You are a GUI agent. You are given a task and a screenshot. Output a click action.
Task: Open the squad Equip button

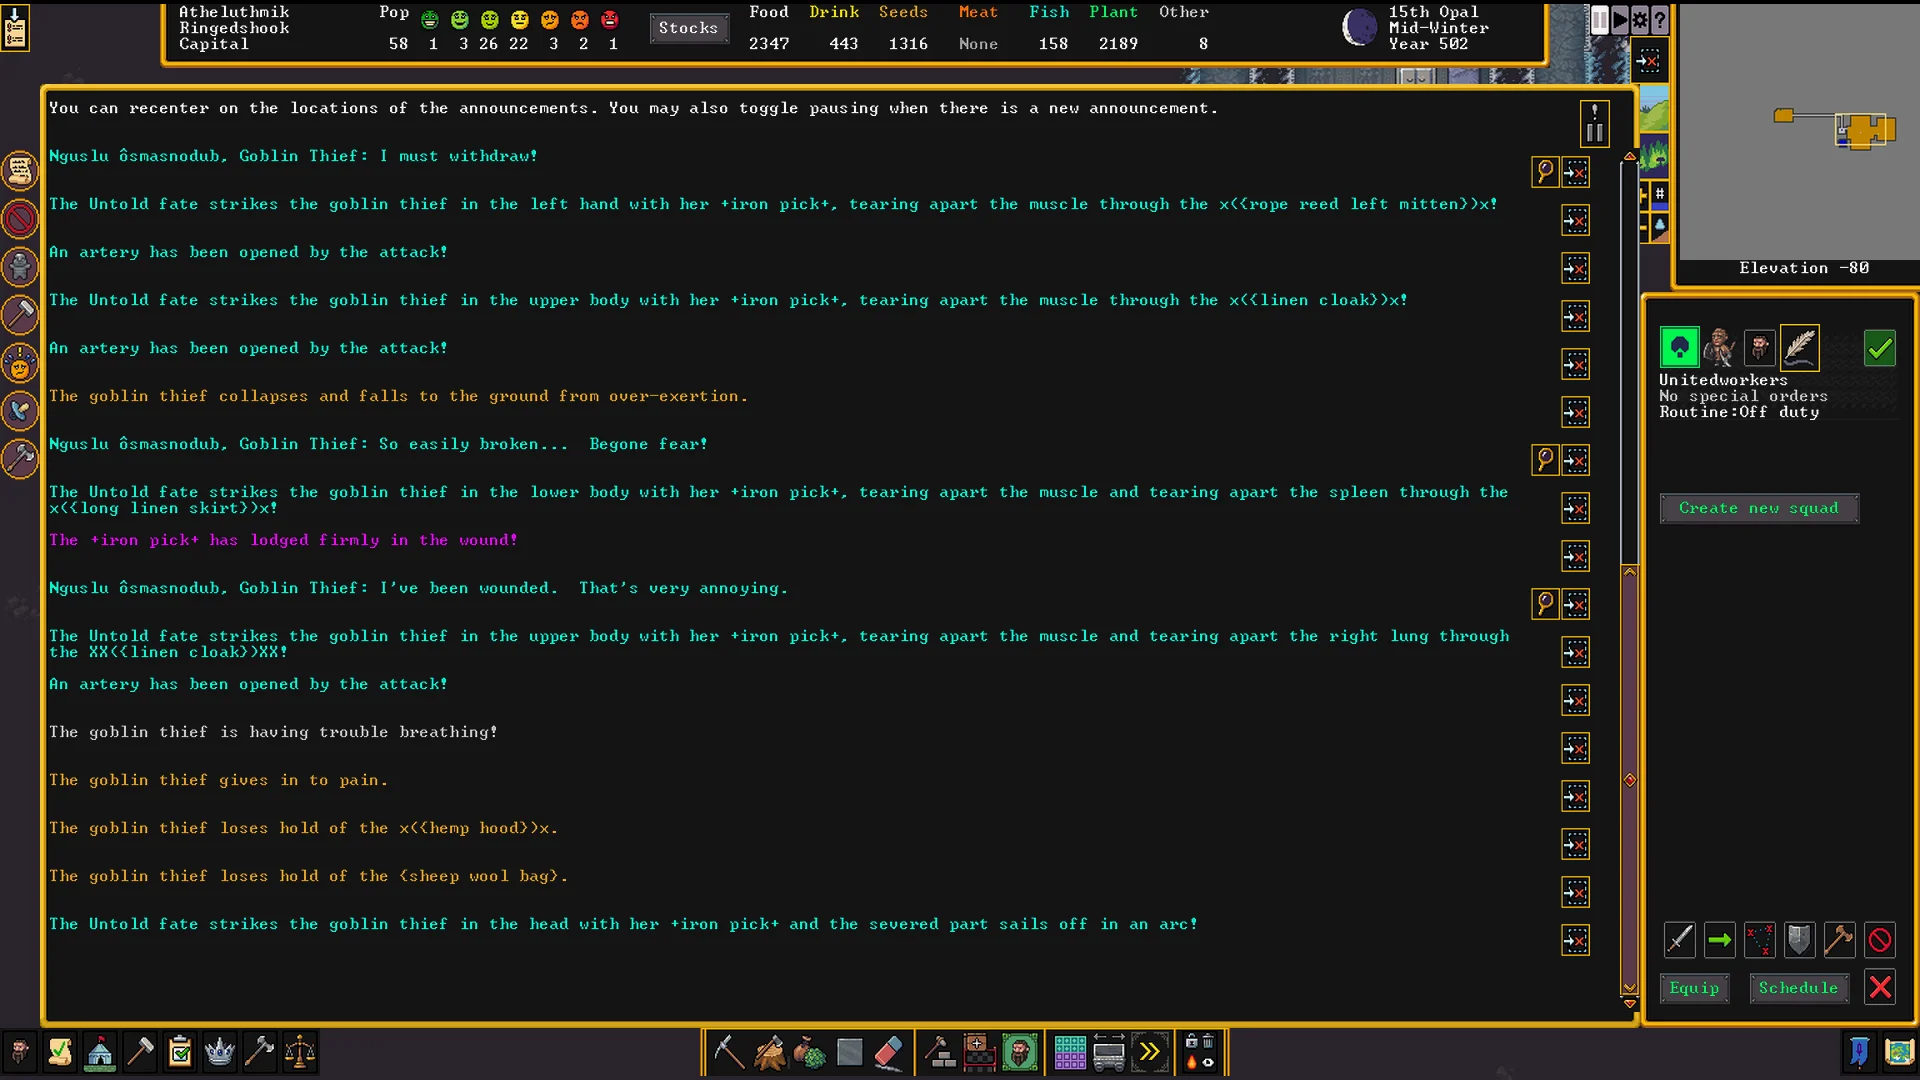coord(1694,988)
